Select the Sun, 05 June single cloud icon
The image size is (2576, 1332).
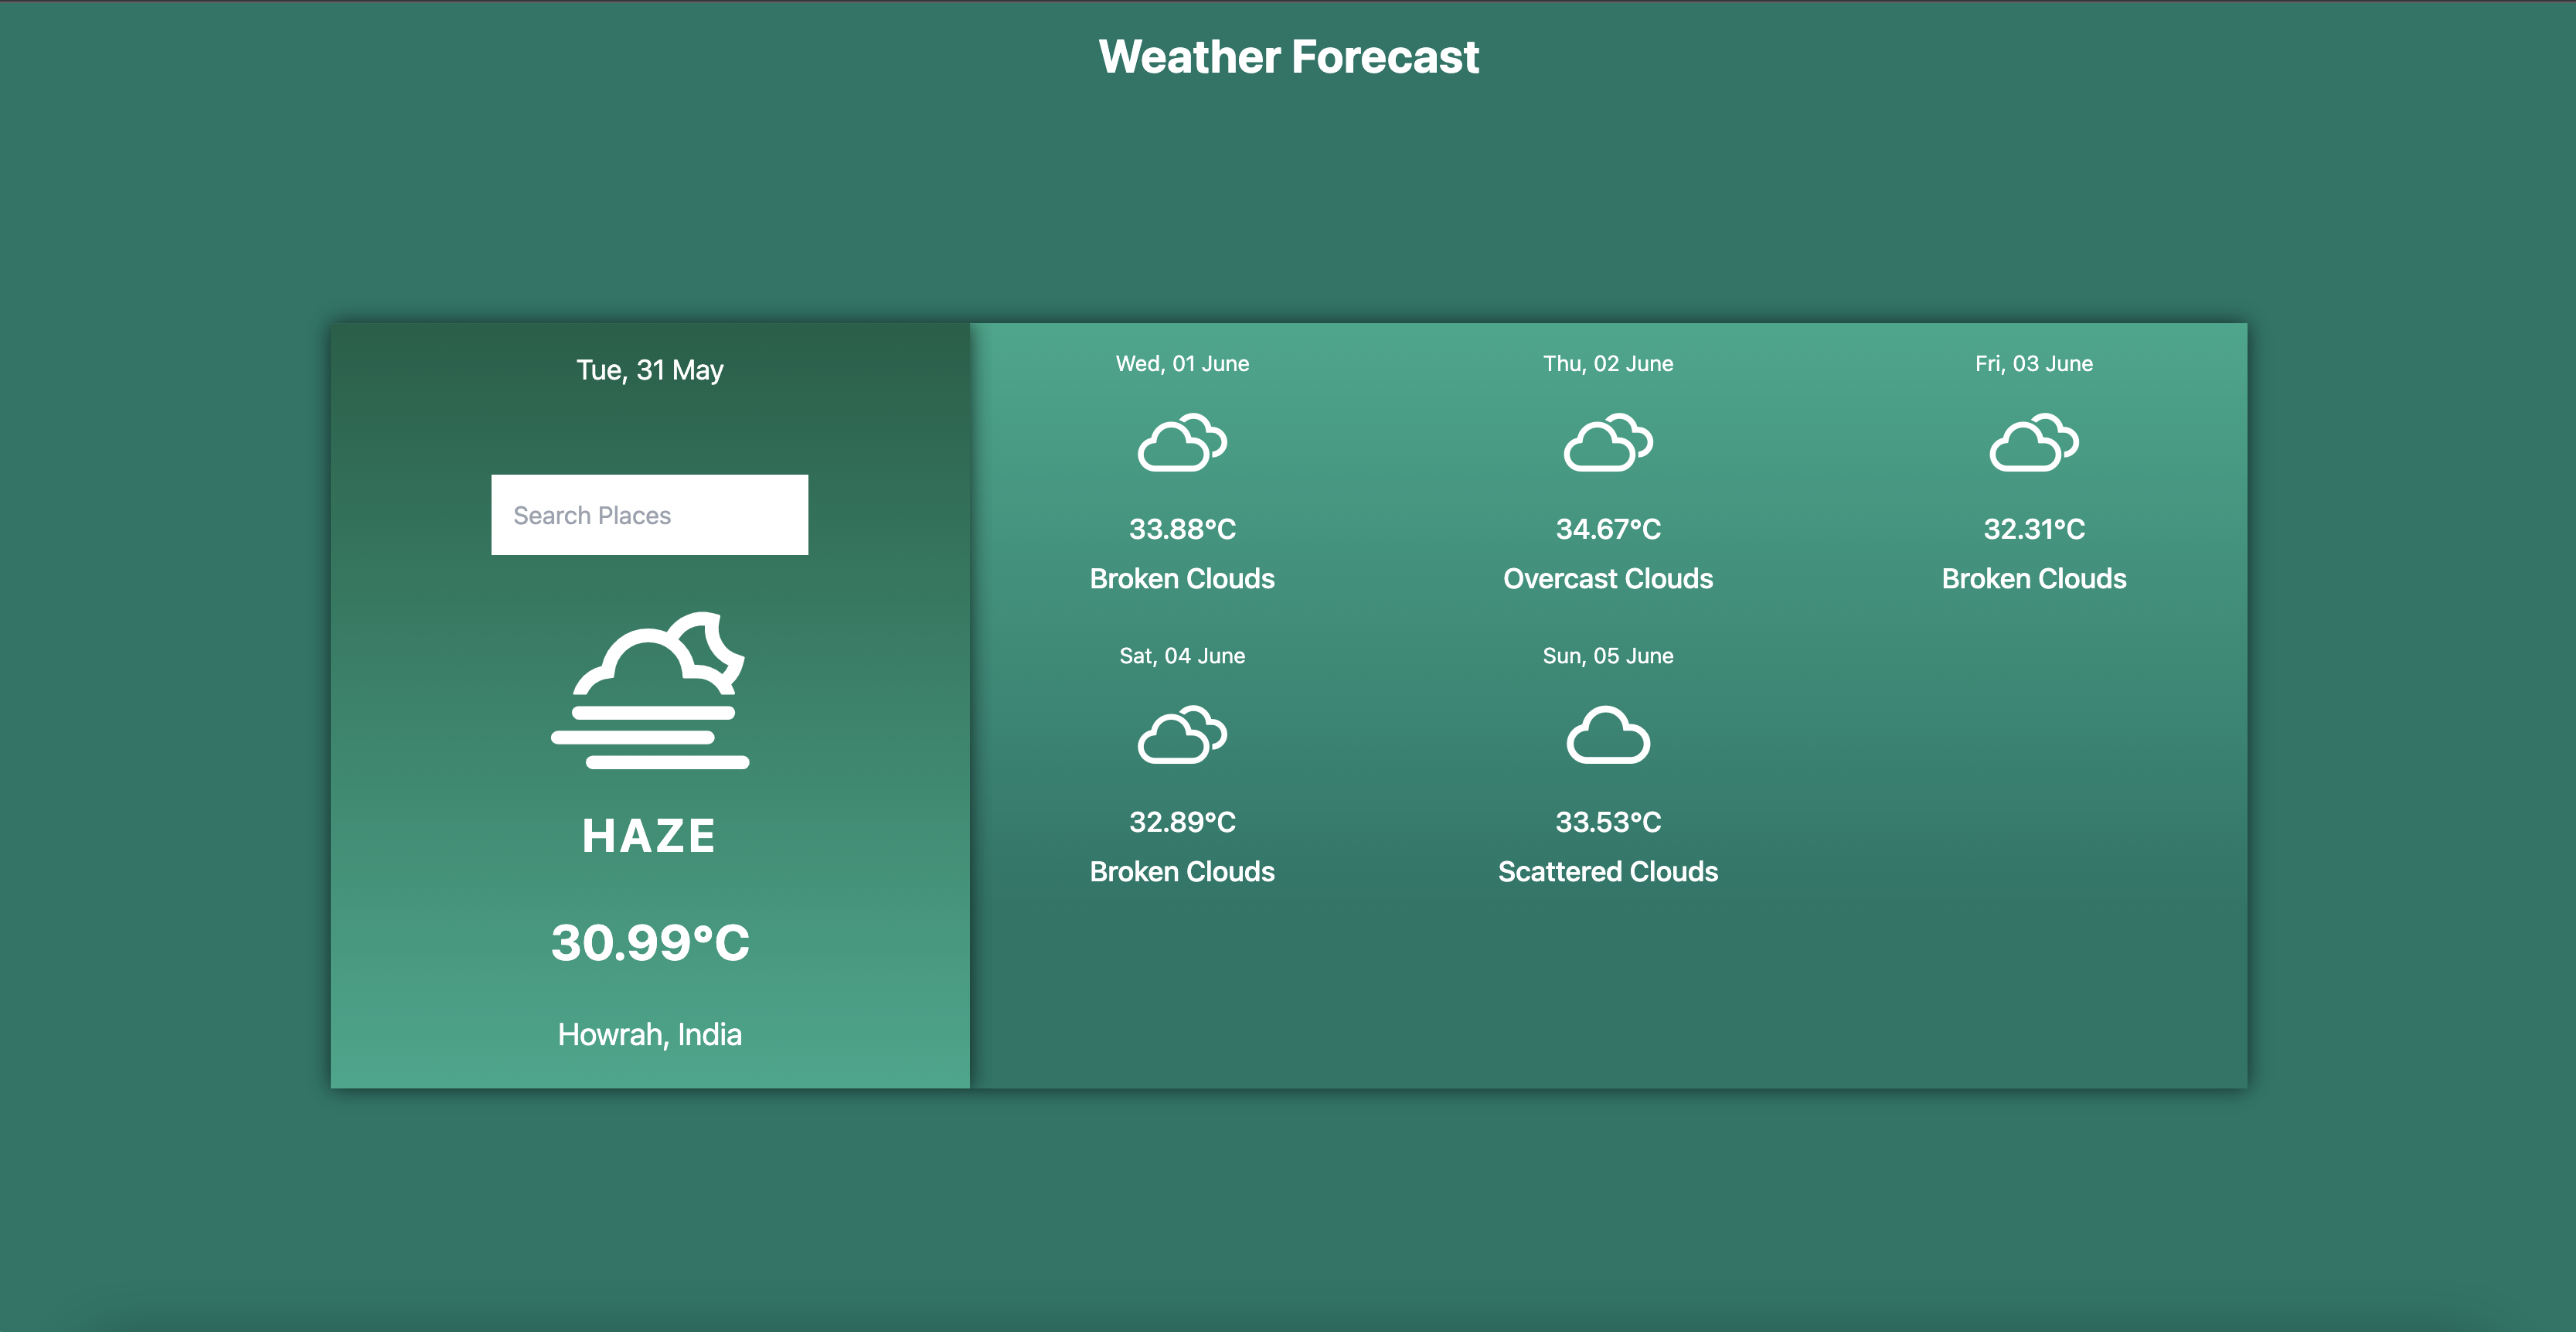[1608, 735]
